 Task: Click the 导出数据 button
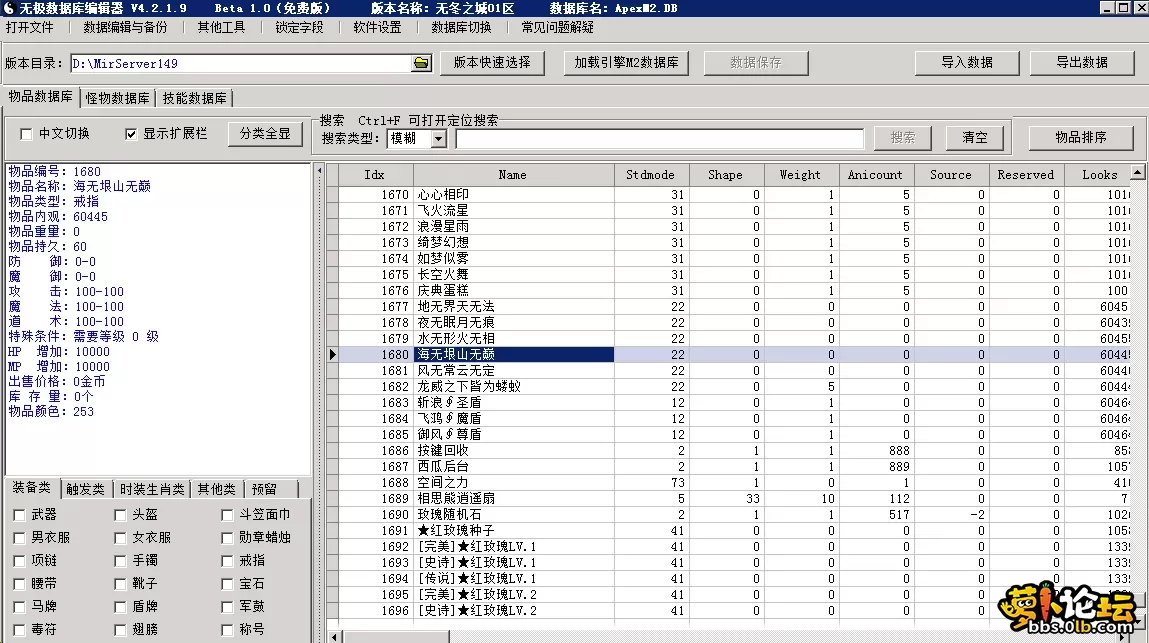click(x=1082, y=63)
